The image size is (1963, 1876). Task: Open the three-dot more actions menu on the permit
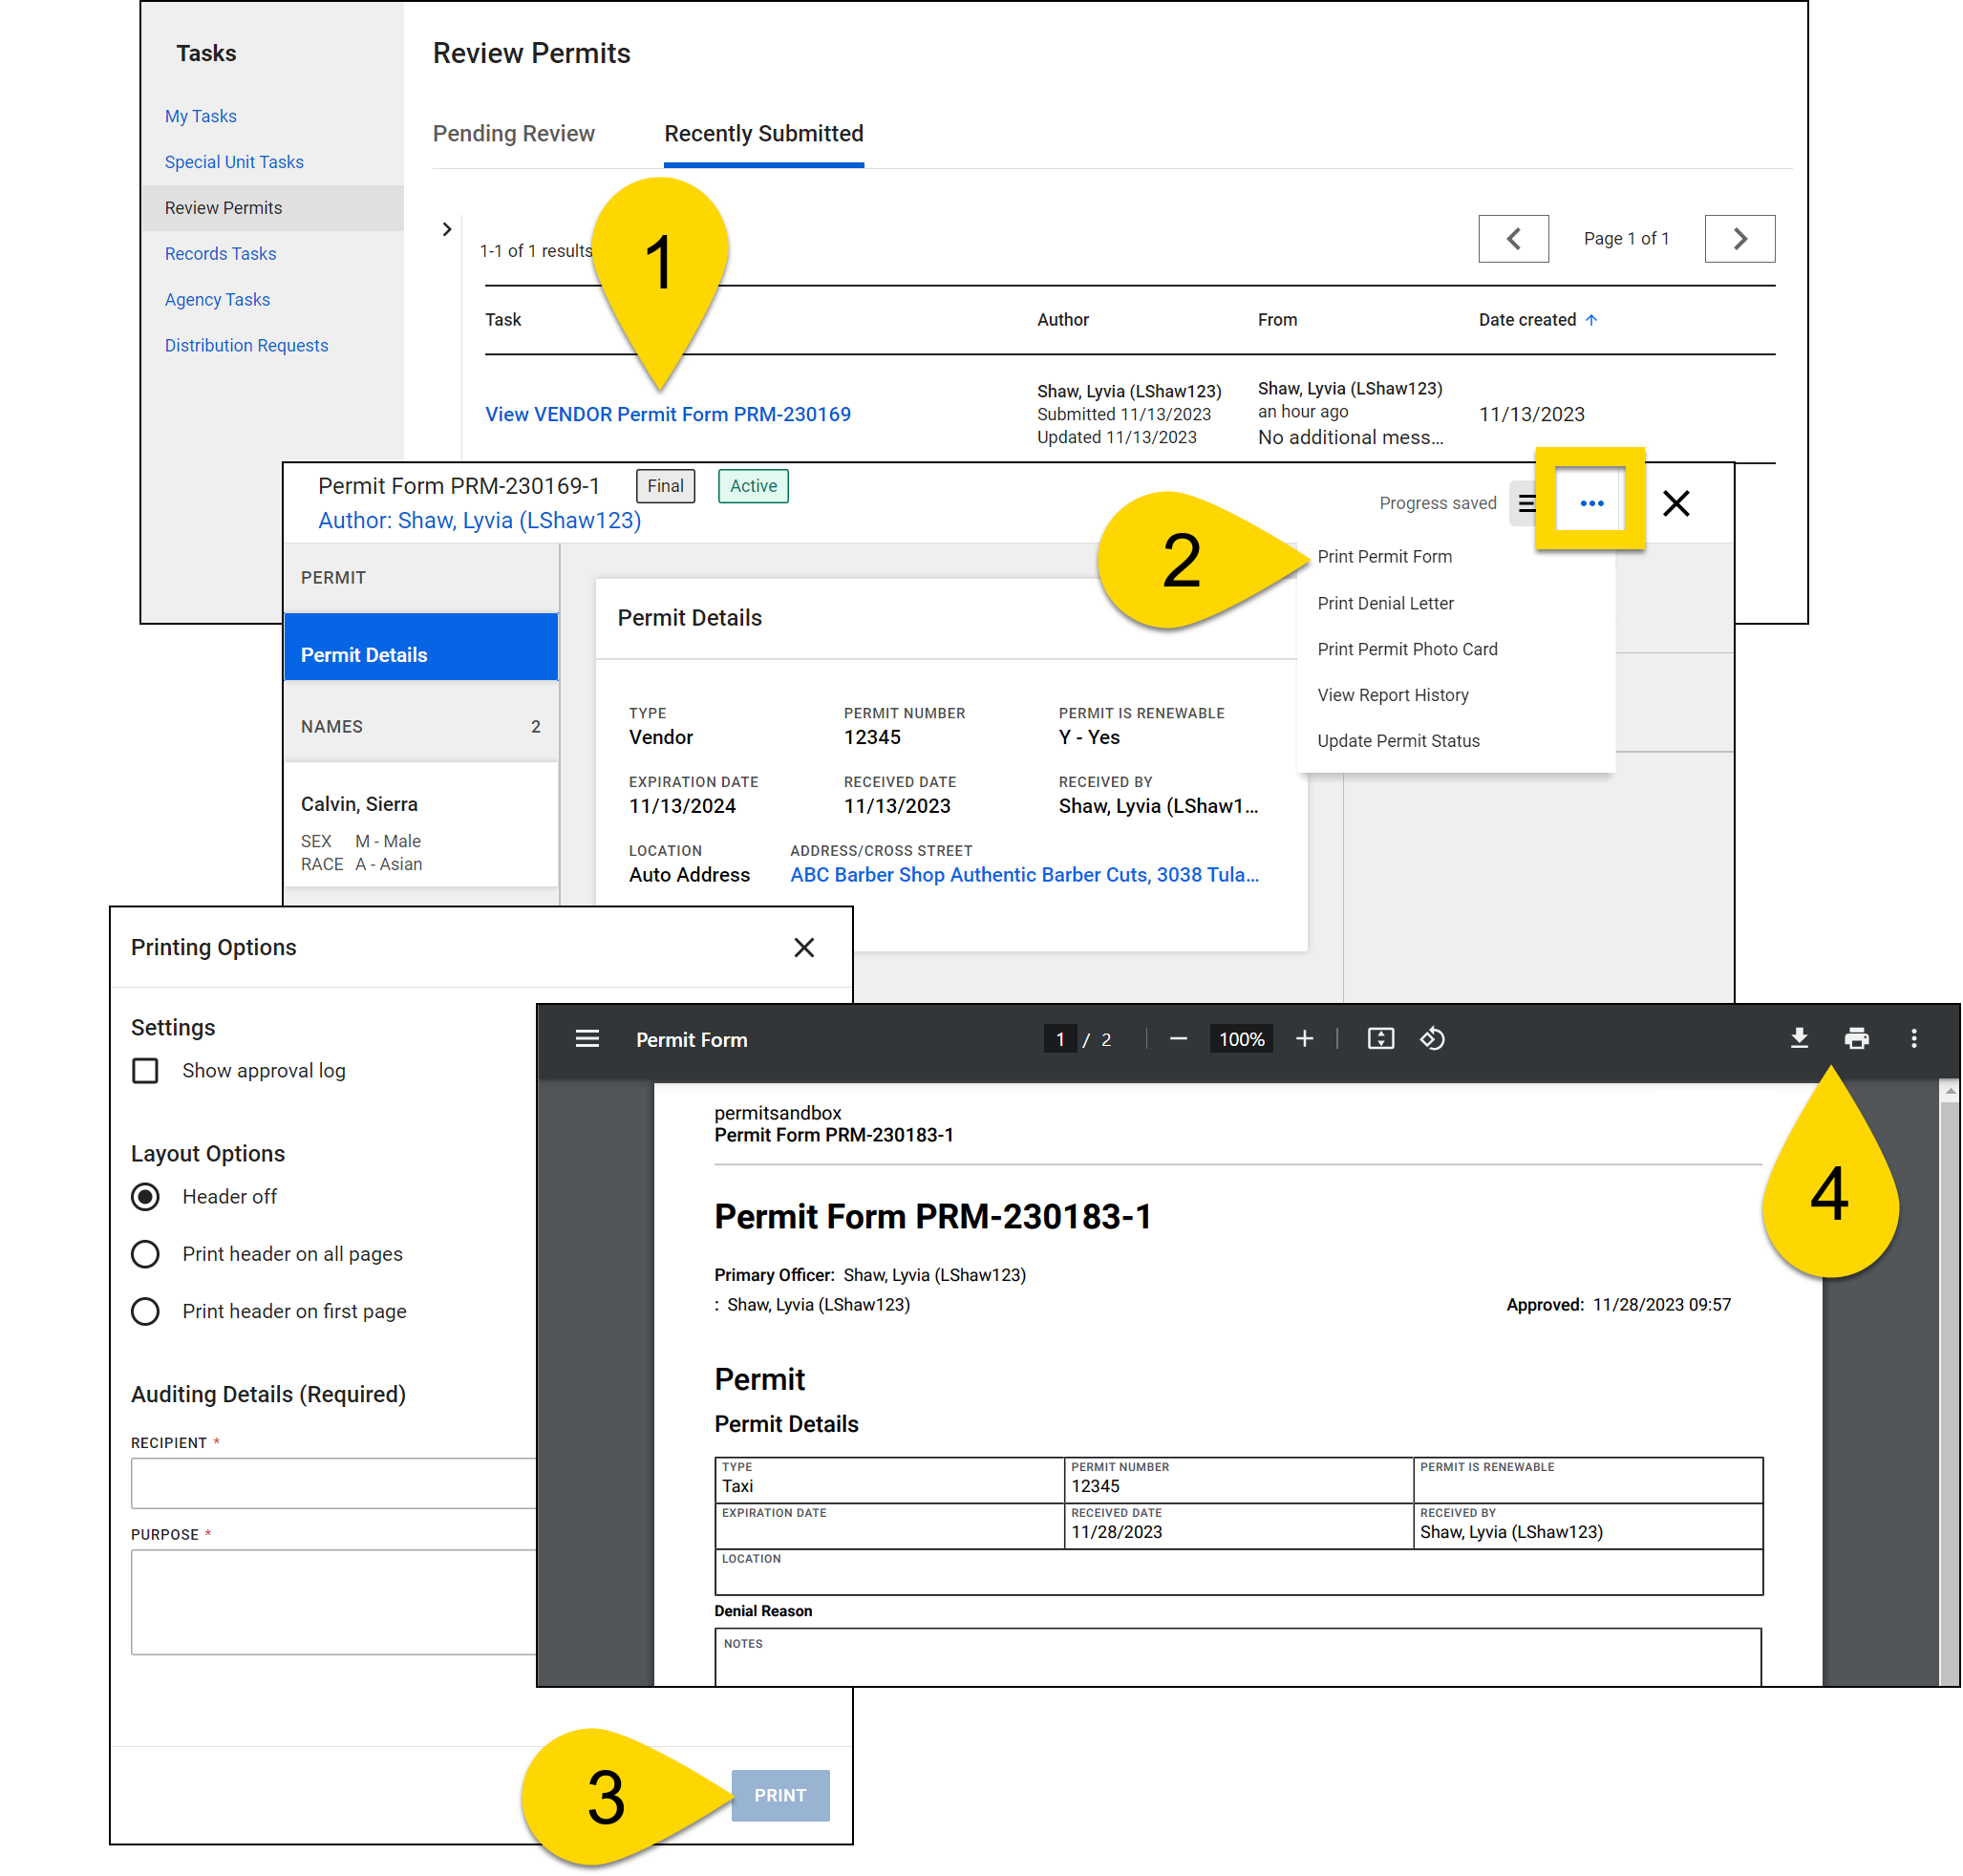pyautogui.click(x=1590, y=503)
